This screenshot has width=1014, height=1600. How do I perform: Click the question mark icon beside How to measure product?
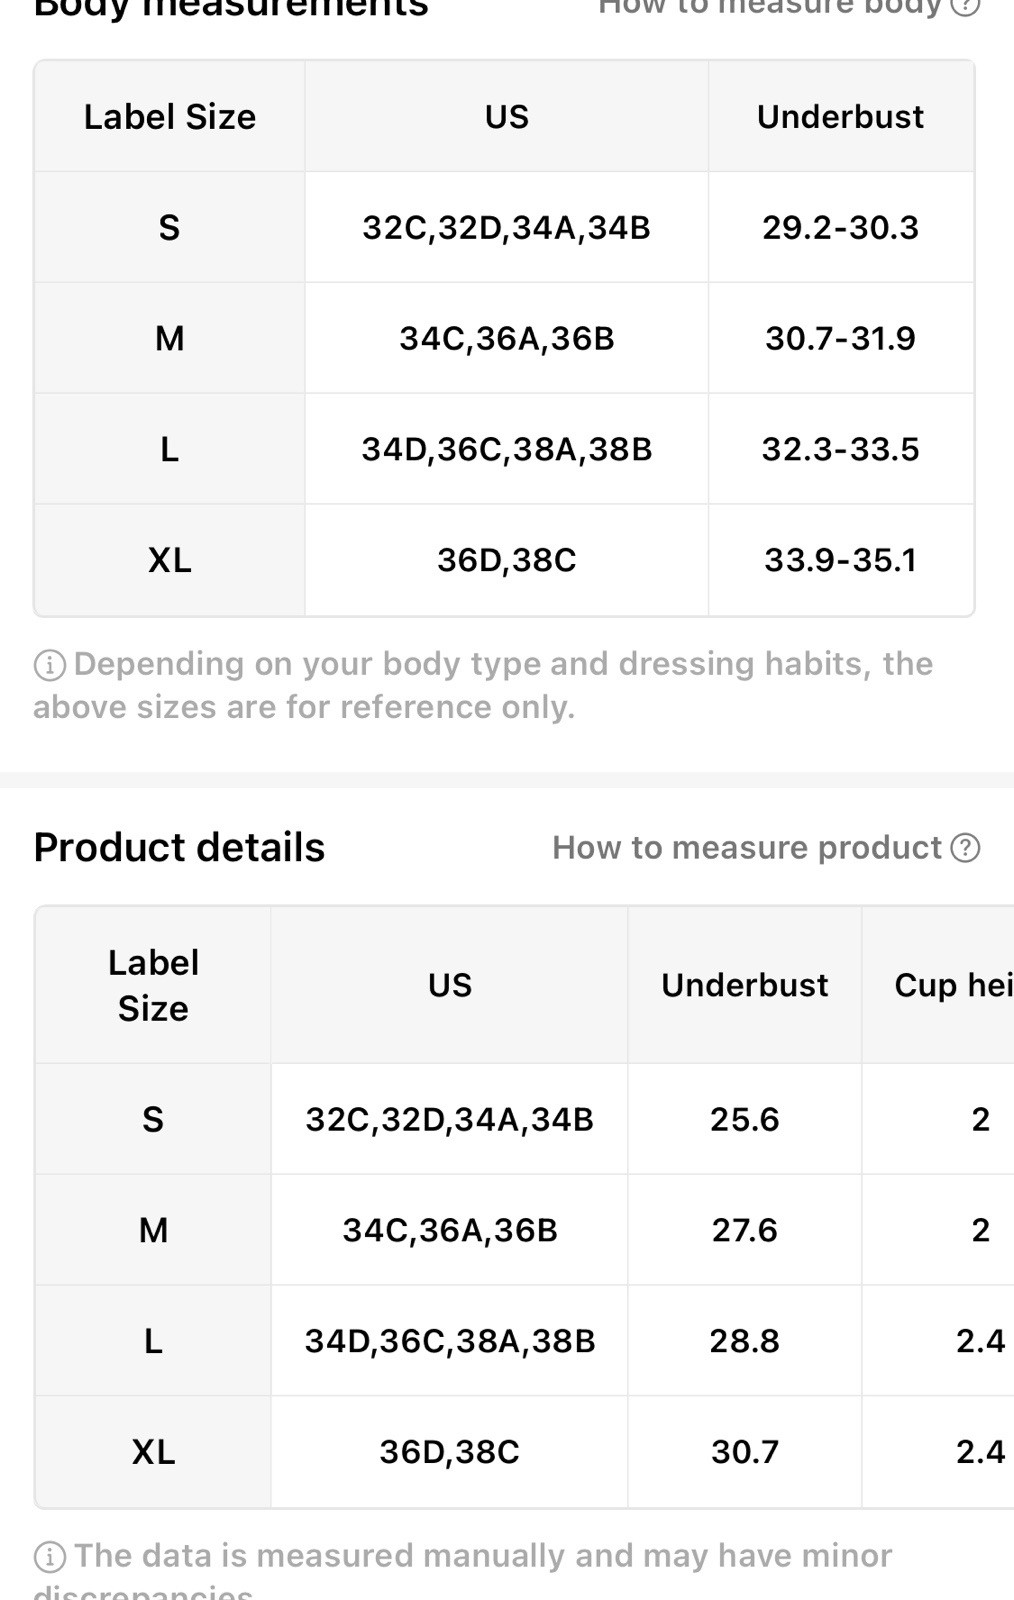965,848
